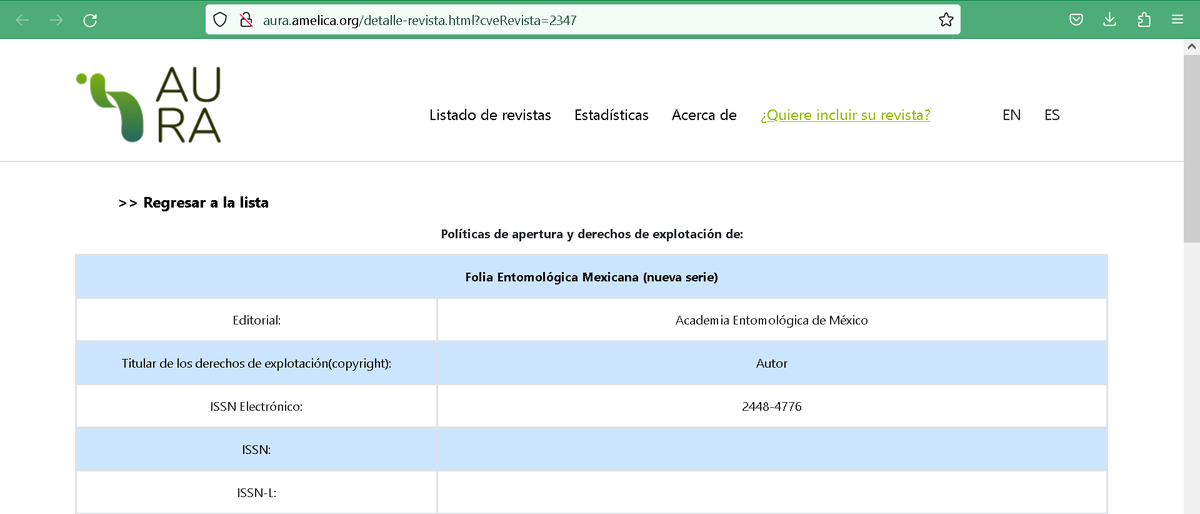
Task: Switch language to ES
Action: (x=1052, y=115)
